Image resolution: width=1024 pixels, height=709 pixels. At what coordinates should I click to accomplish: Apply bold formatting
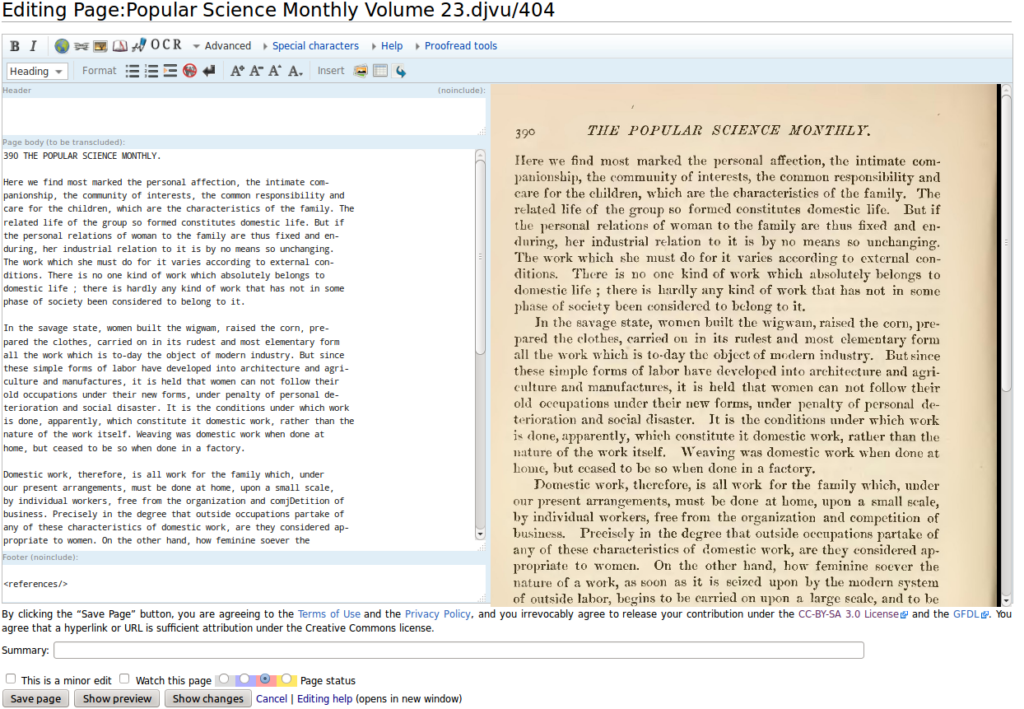14,46
